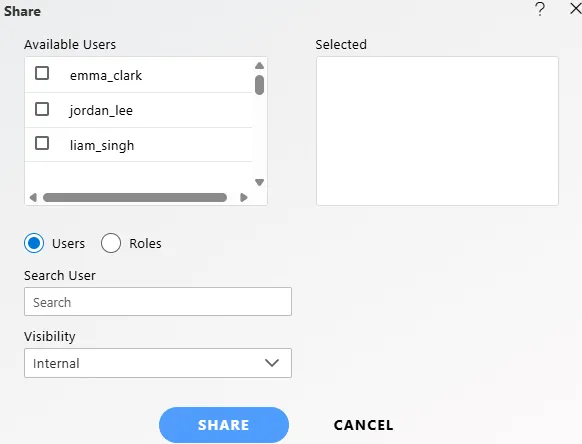Click the vertical scrollbar thumb in Available Users
This screenshot has width=582, height=444.
259,85
